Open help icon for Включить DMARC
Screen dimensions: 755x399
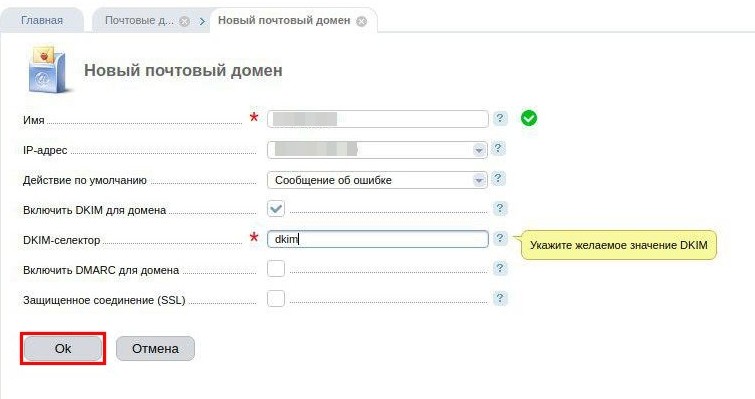(500, 268)
